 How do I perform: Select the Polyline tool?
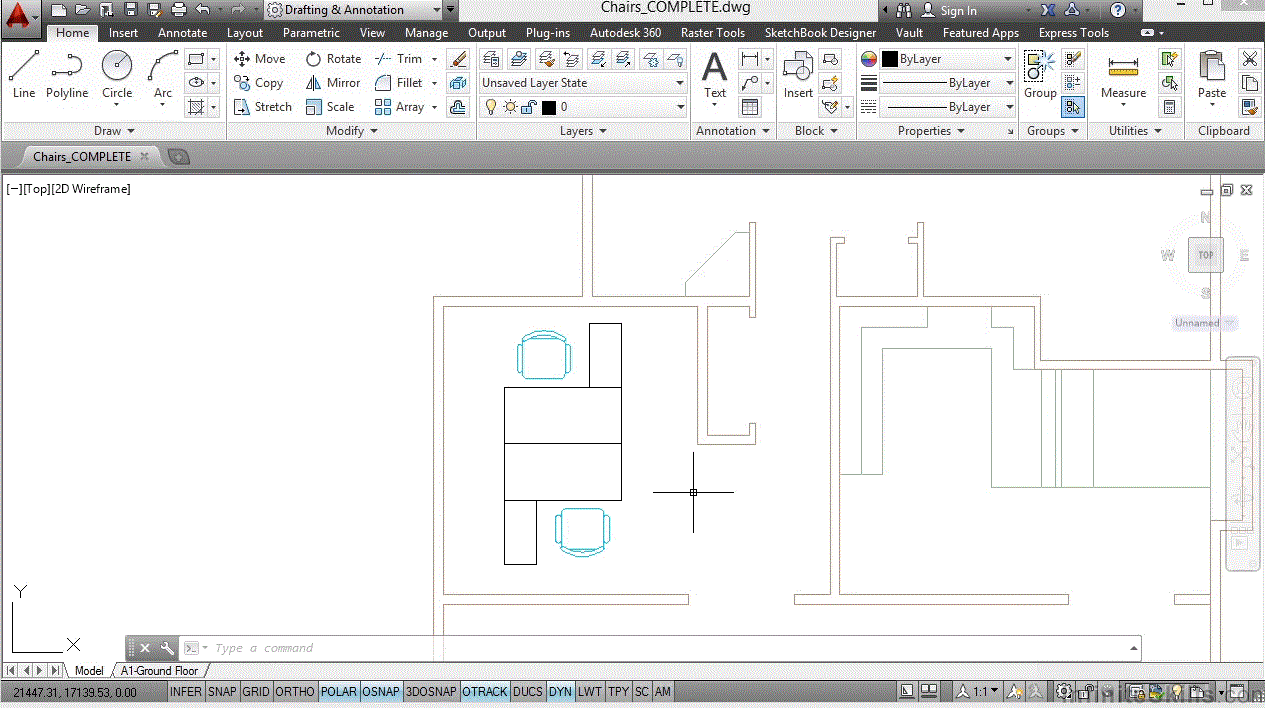click(x=67, y=75)
